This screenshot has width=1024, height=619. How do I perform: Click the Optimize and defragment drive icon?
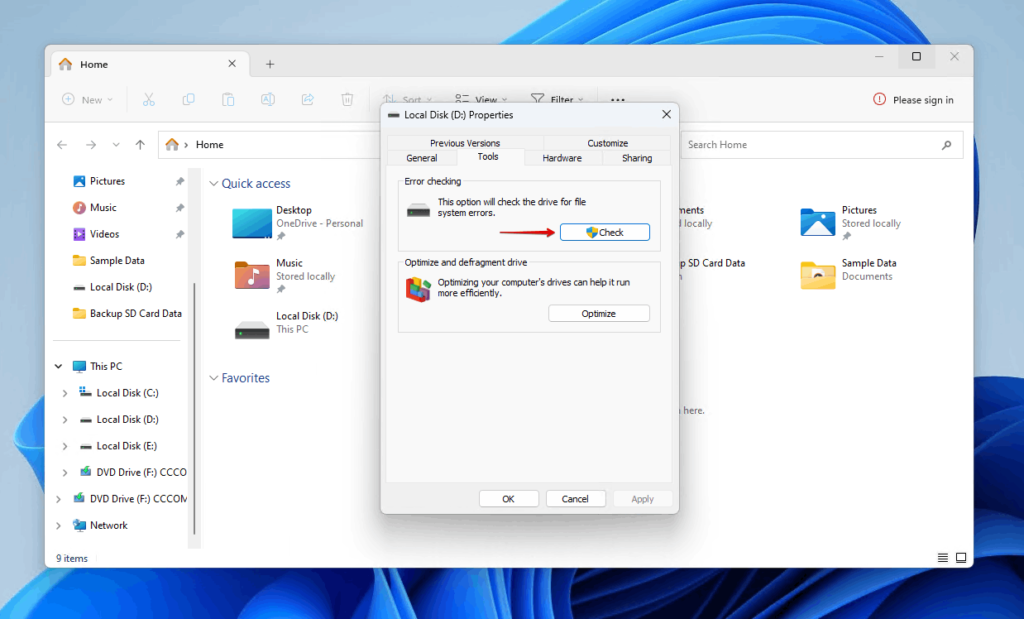[419, 287]
